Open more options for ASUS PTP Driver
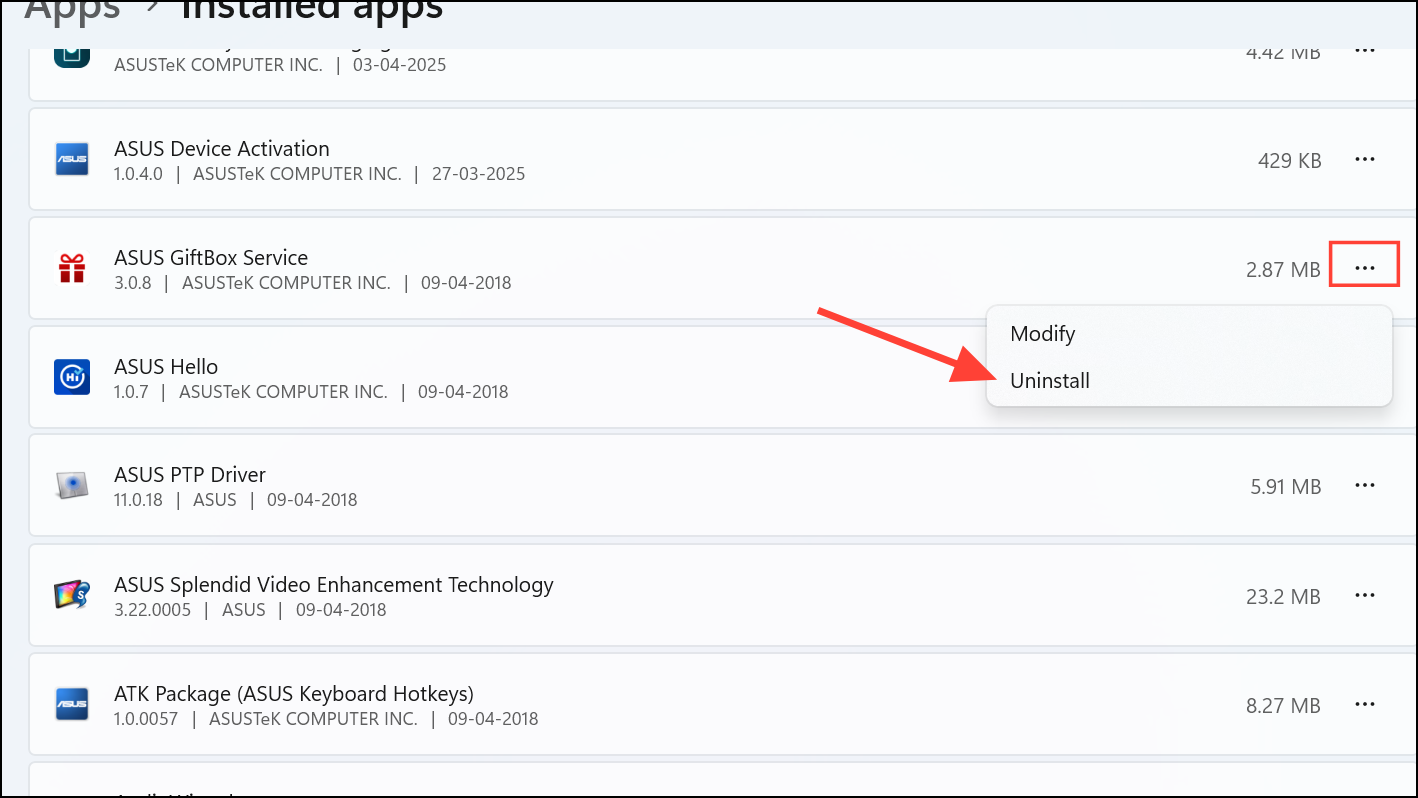Viewport: 1418px width, 798px height. [x=1364, y=486]
